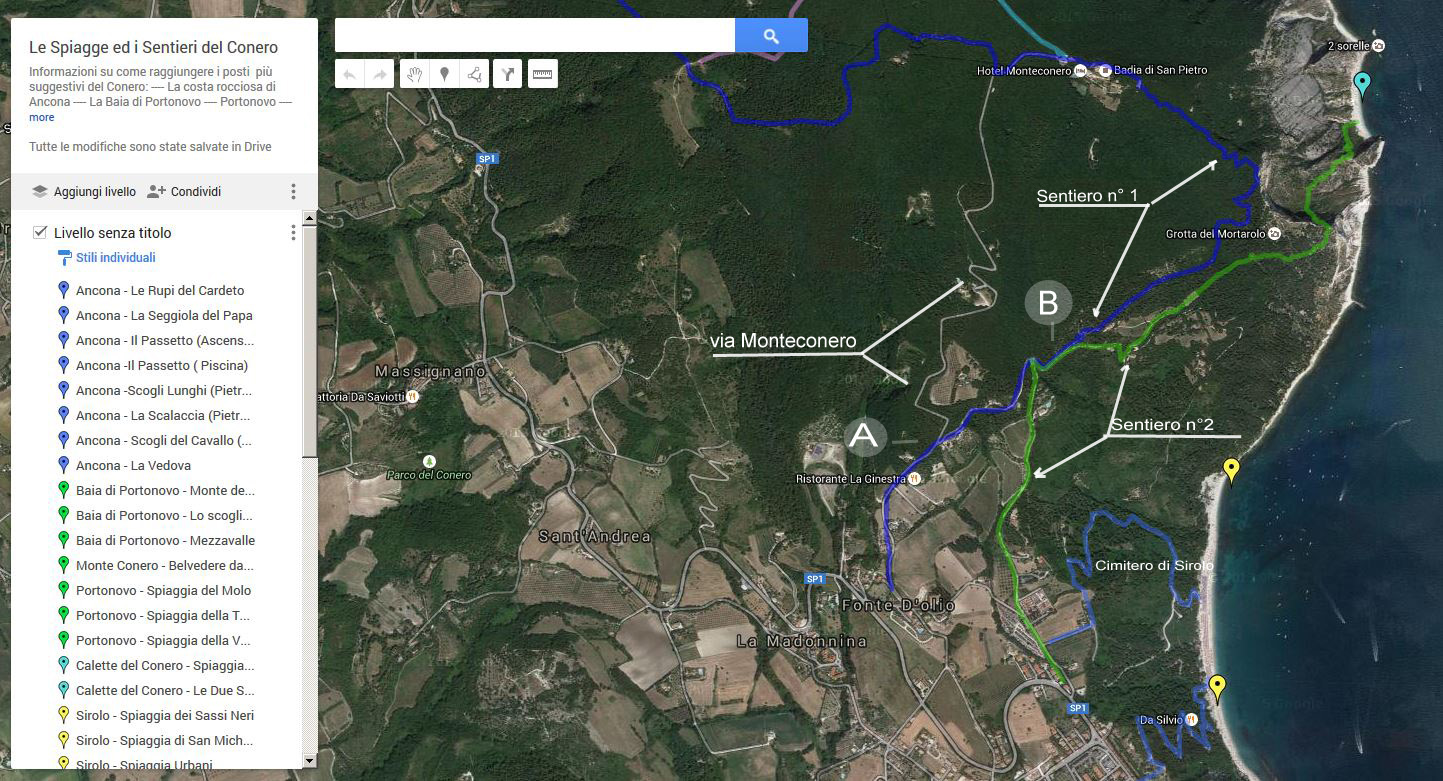Viewport: 1443px width, 781px height.
Task: Click the Condividi share button
Action: pos(184,191)
